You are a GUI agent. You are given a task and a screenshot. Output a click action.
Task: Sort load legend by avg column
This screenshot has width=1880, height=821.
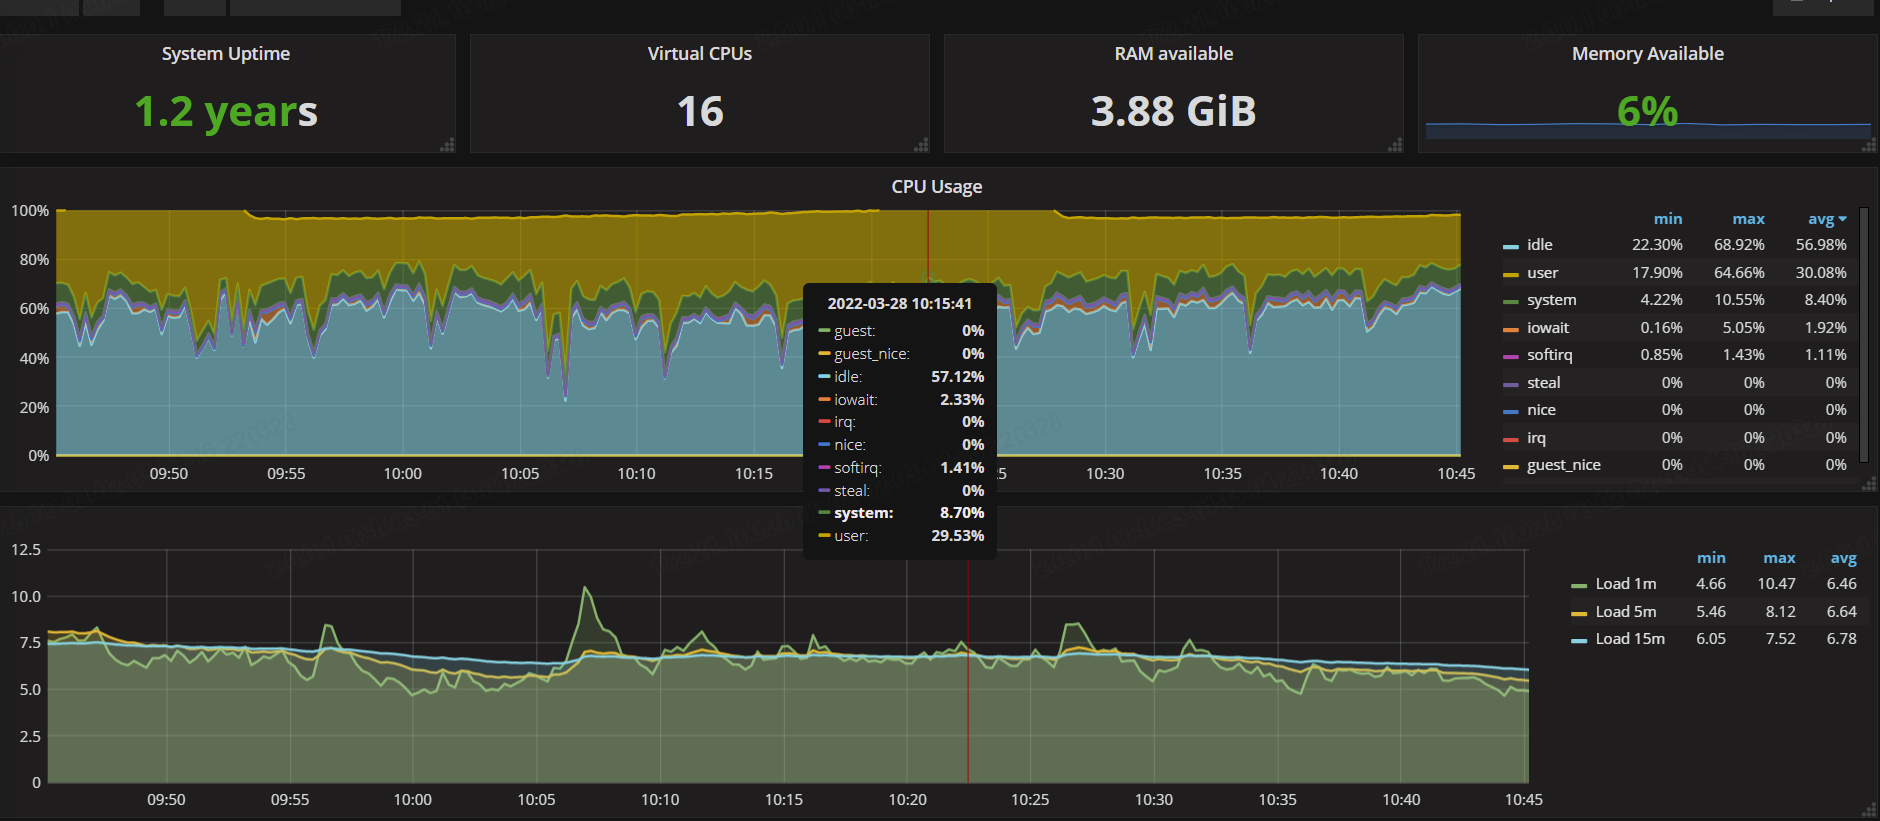point(1844,558)
